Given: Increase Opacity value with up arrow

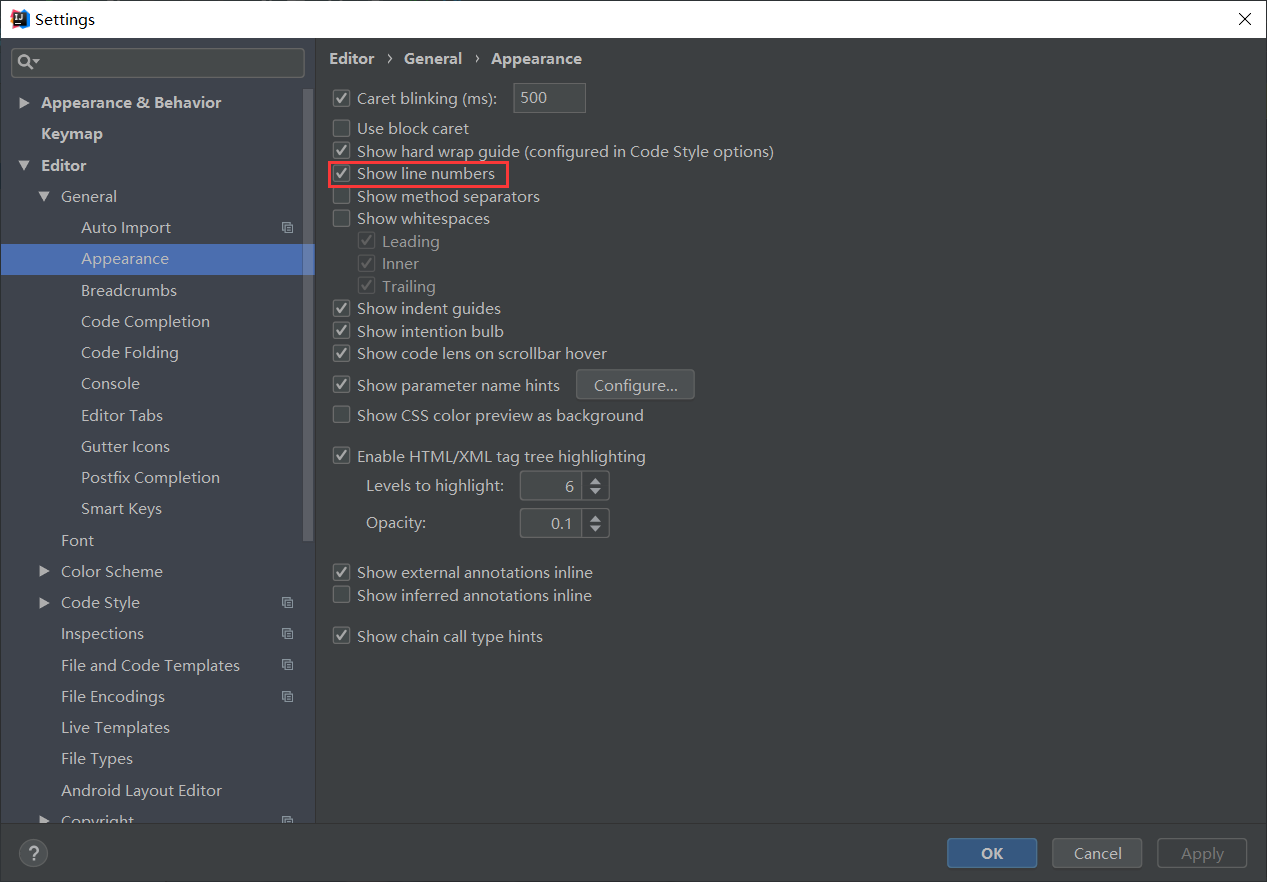Looking at the screenshot, I should coord(595,517).
